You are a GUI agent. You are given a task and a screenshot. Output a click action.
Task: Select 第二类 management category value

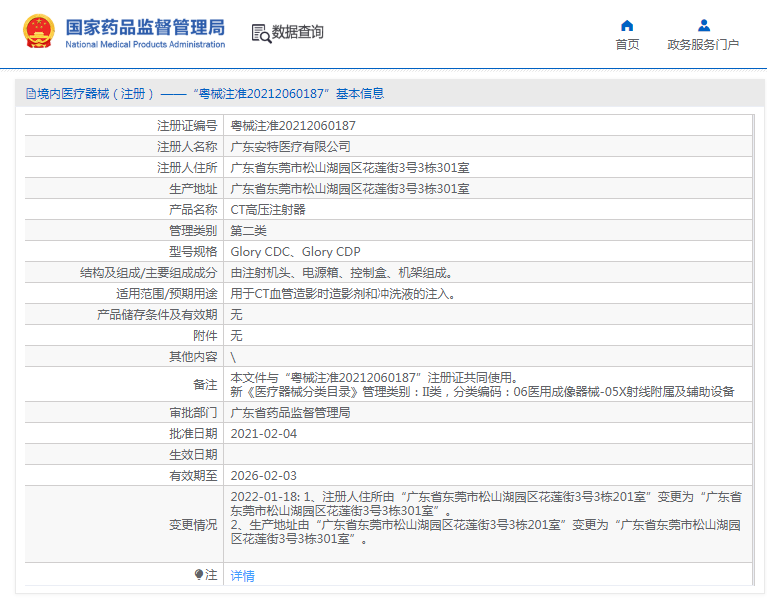pyautogui.click(x=248, y=231)
